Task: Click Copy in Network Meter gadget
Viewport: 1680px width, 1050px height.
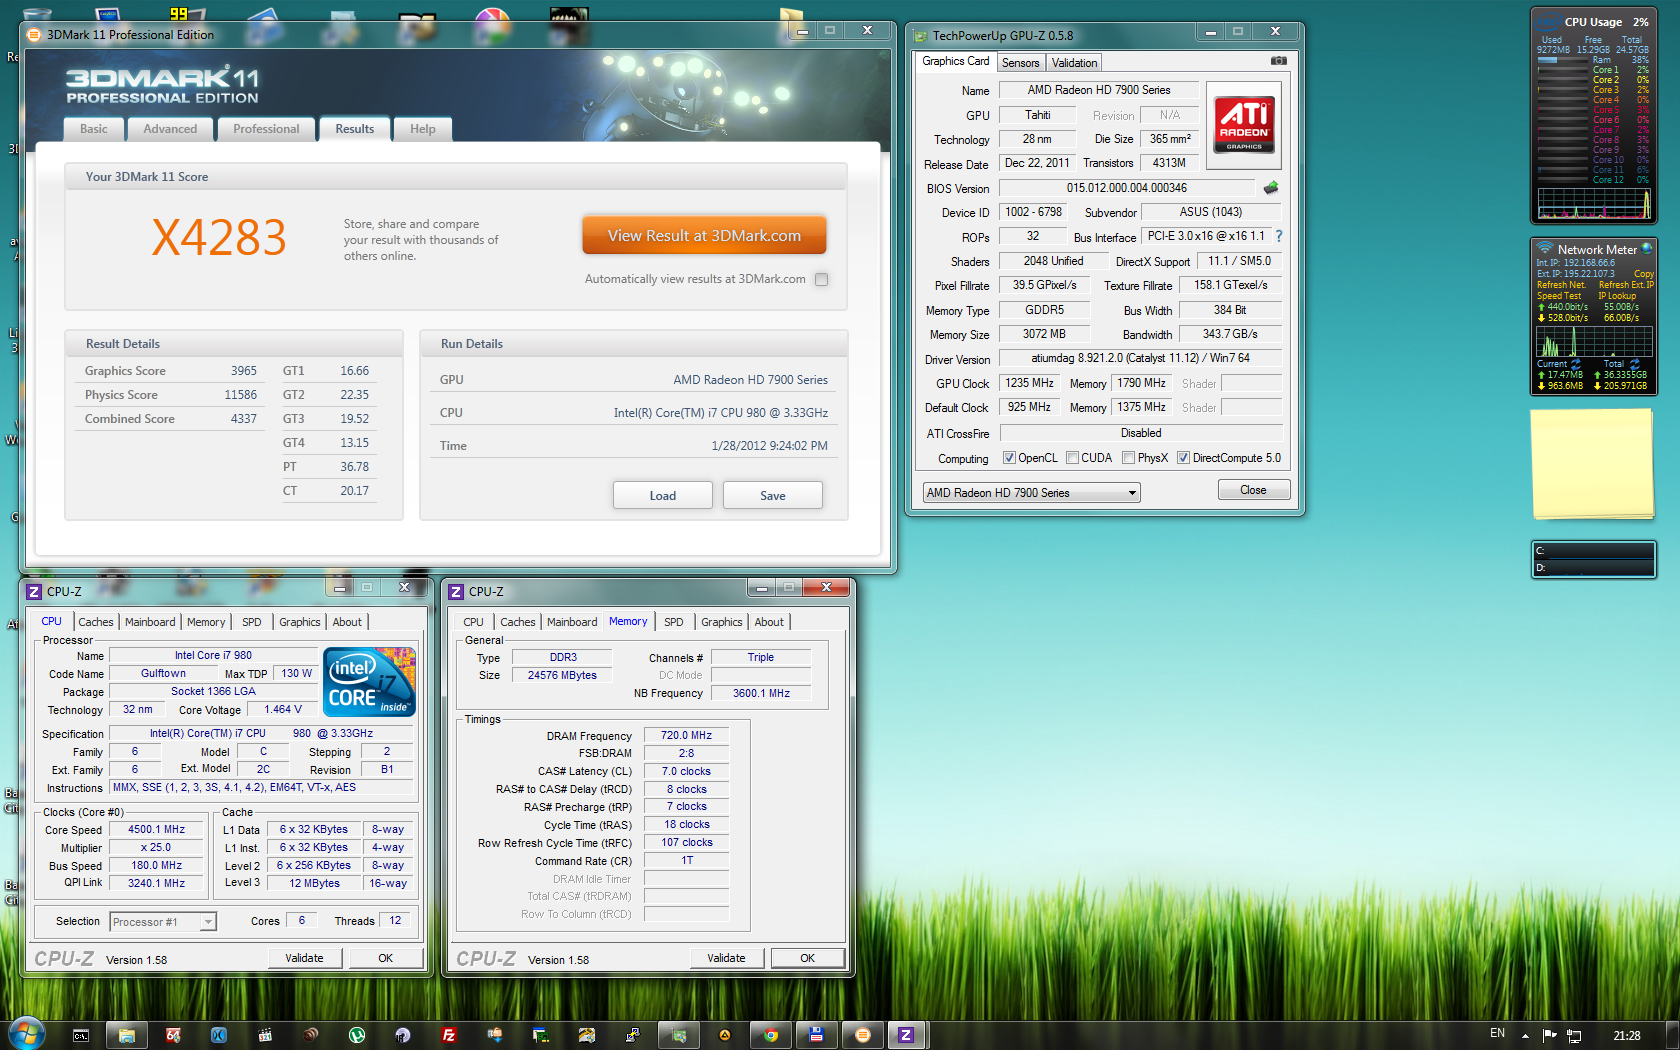Action: click(1644, 274)
